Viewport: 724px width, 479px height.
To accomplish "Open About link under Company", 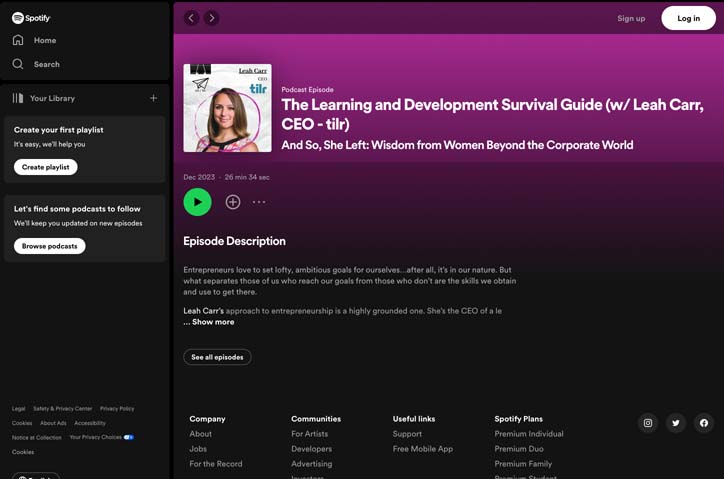I will coord(200,434).
